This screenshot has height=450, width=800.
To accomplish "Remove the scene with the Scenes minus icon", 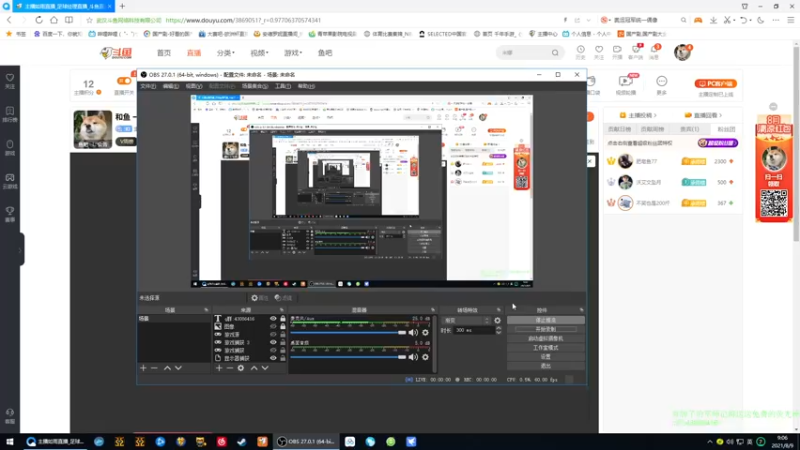I will pyautogui.click(x=154, y=368).
